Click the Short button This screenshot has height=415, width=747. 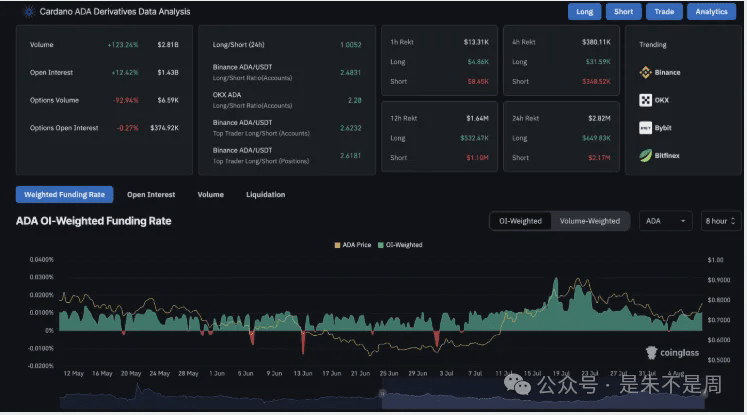(624, 12)
